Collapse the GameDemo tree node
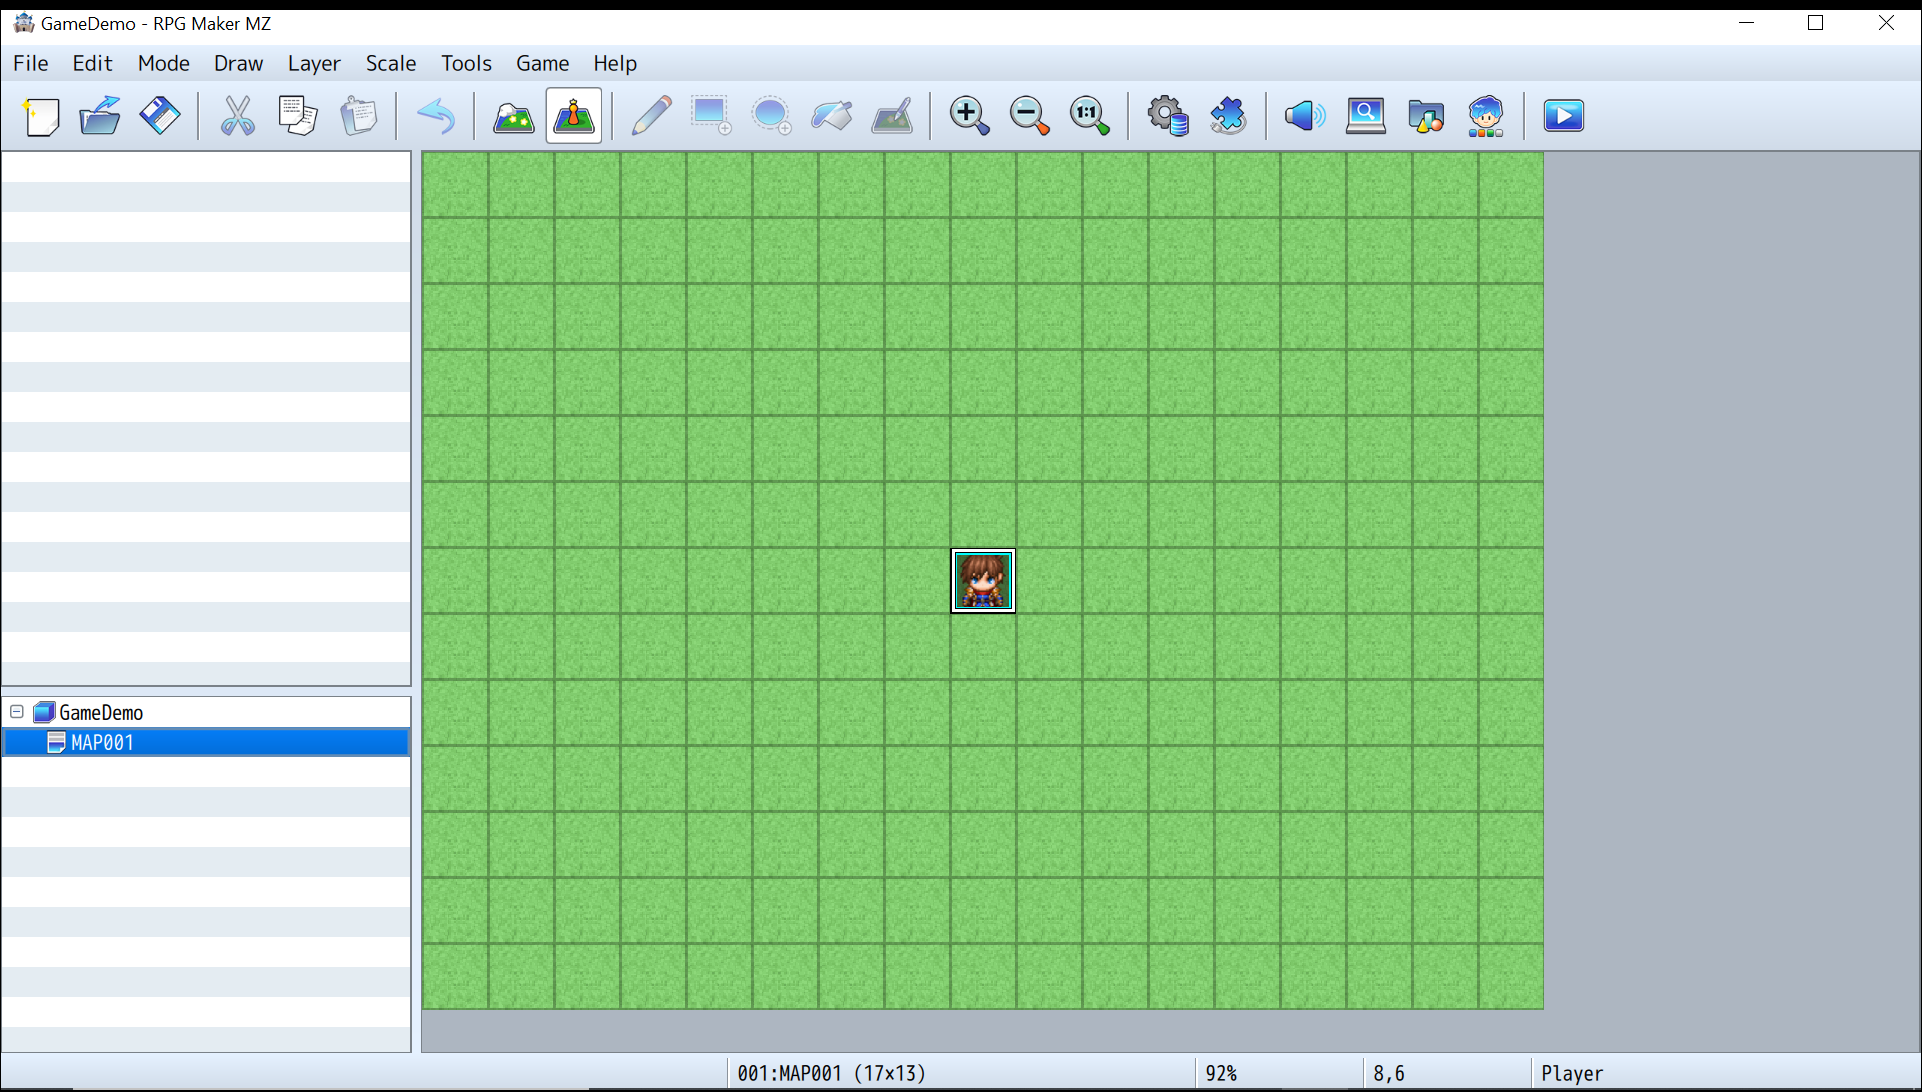Screen dimensions: 1922x1092 [17, 712]
